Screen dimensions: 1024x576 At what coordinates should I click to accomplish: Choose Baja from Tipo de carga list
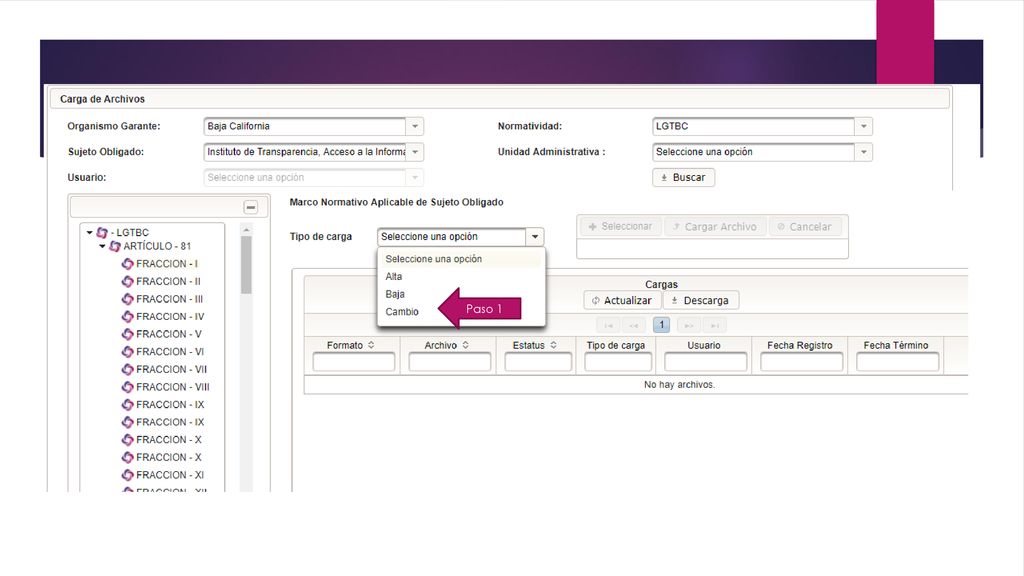coord(461,294)
